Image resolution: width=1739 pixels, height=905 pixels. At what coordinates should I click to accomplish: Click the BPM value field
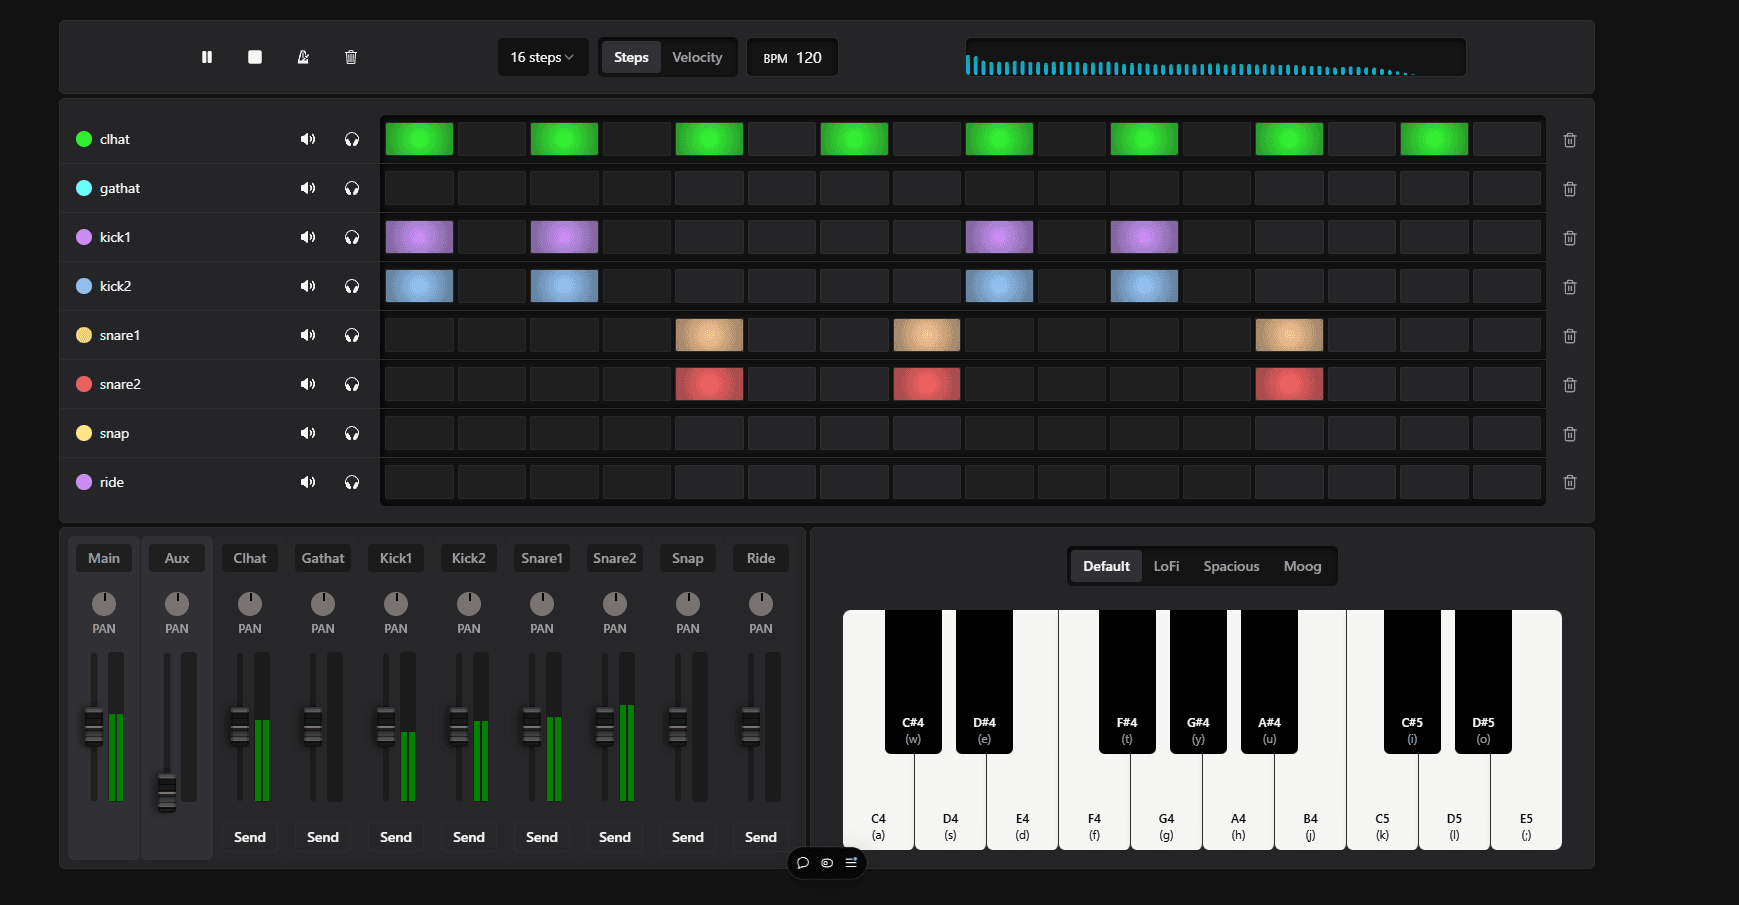(808, 57)
